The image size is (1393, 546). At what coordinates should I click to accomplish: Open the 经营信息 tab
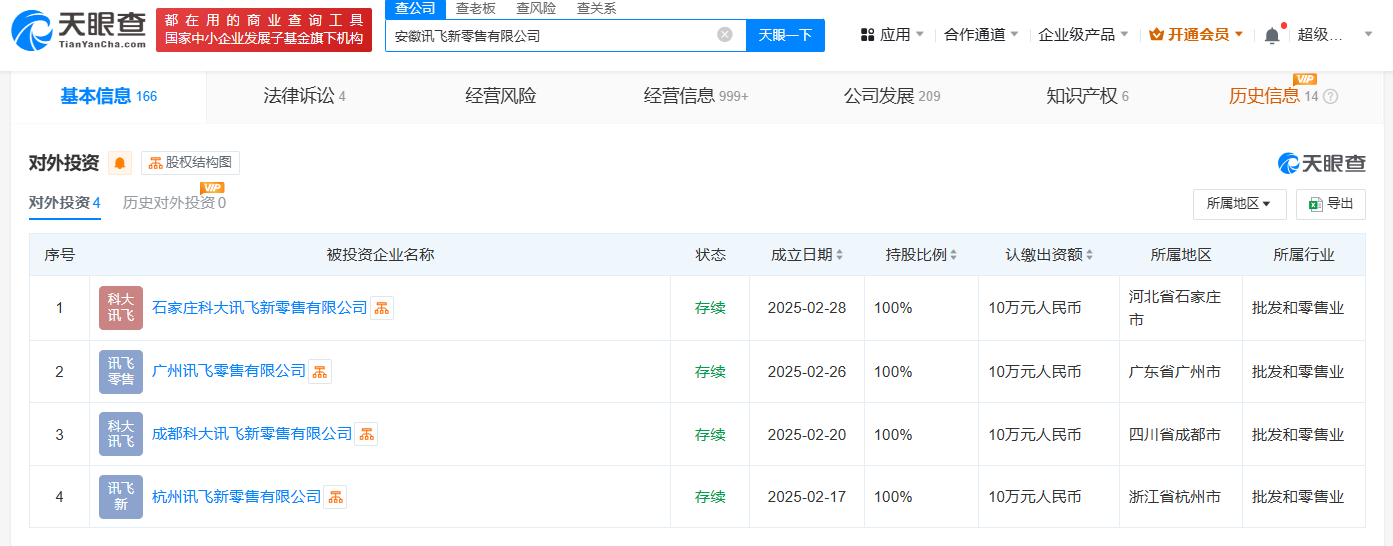696,96
